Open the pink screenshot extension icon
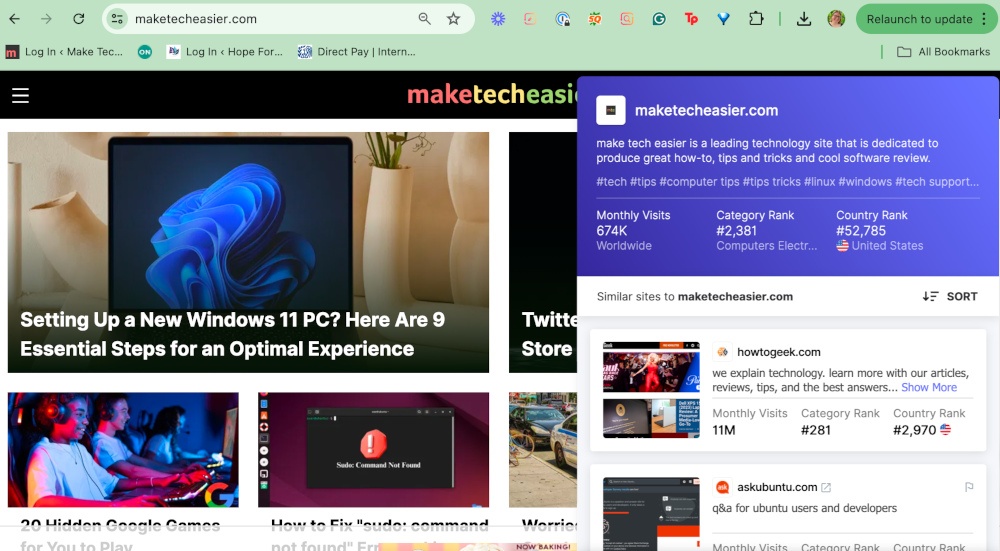This screenshot has height=551, width=1000. tap(530, 19)
